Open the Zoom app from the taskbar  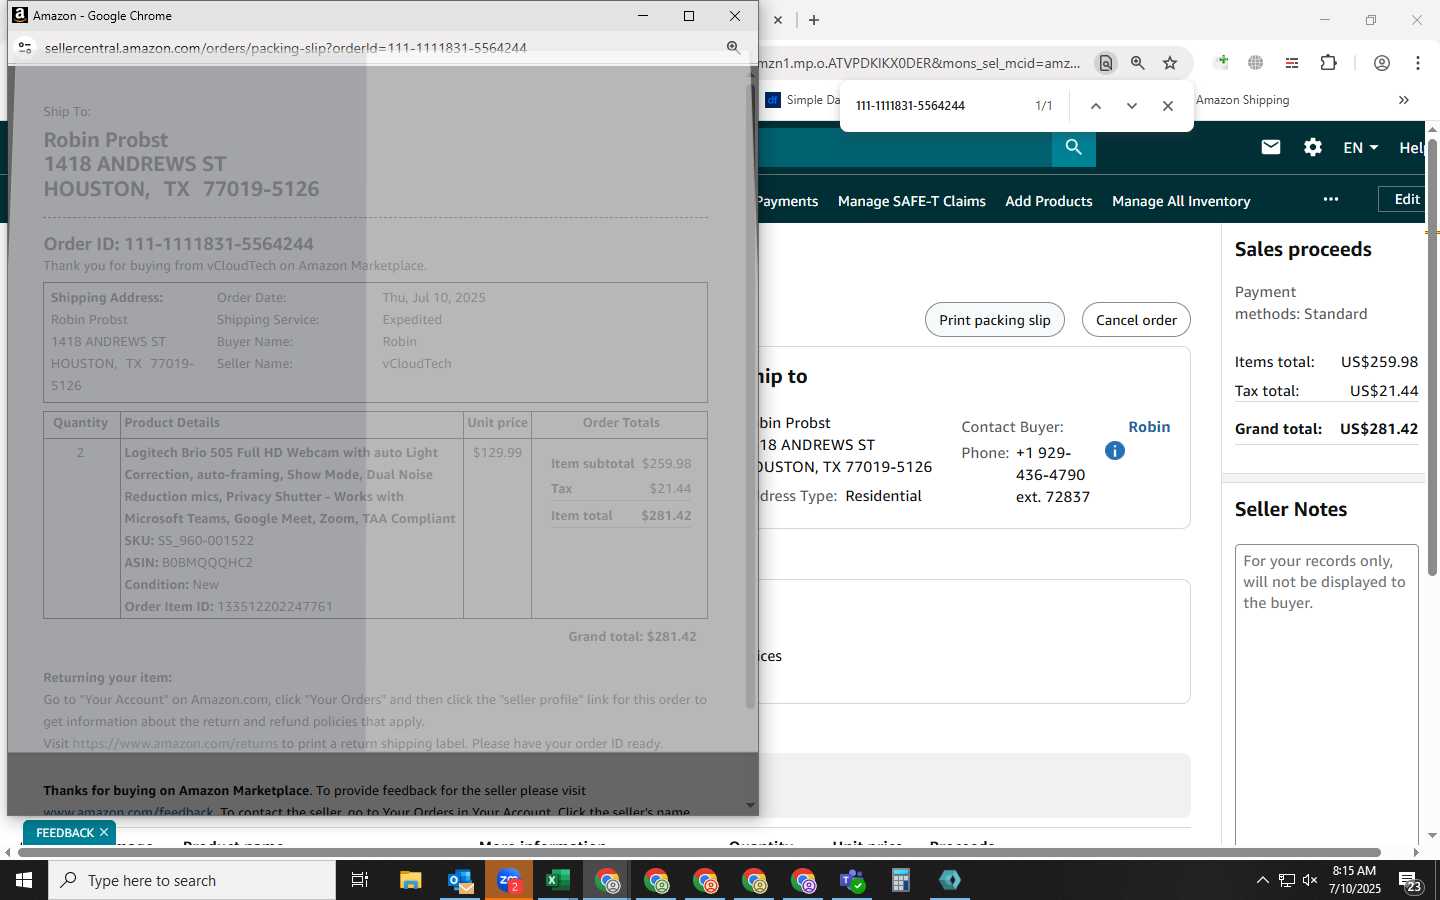[509, 880]
